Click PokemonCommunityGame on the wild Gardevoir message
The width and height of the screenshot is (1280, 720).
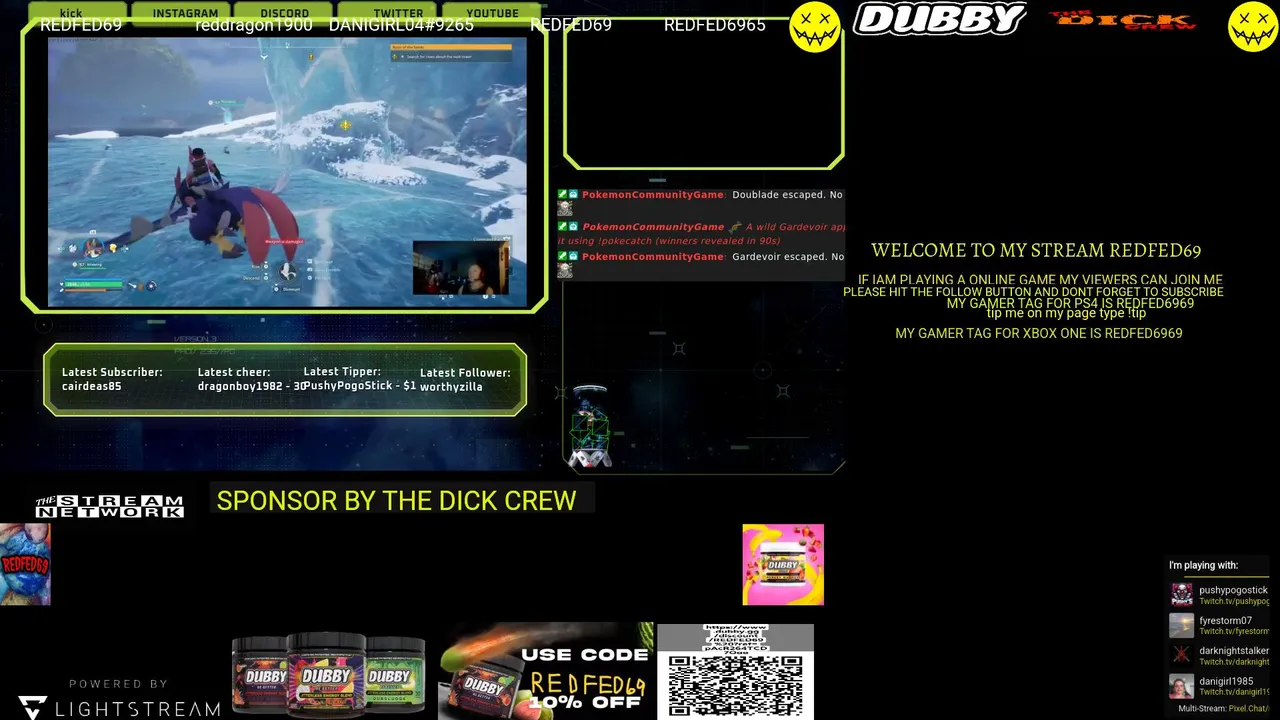pyautogui.click(x=653, y=227)
